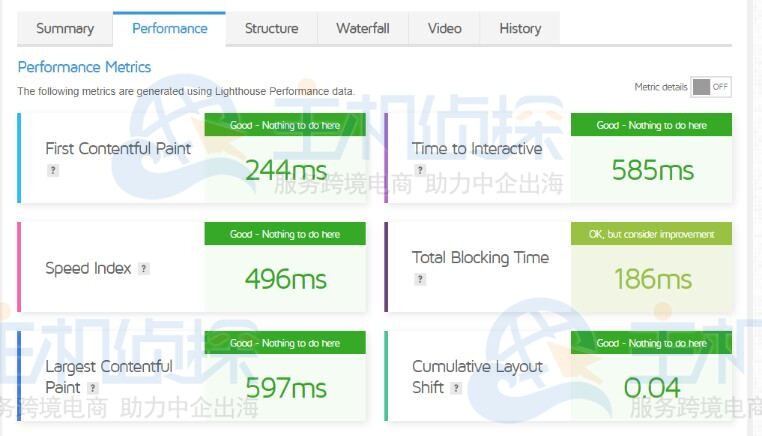Click the Speed Index title
Viewport: 762px width, 436px height.
point(88,268)
